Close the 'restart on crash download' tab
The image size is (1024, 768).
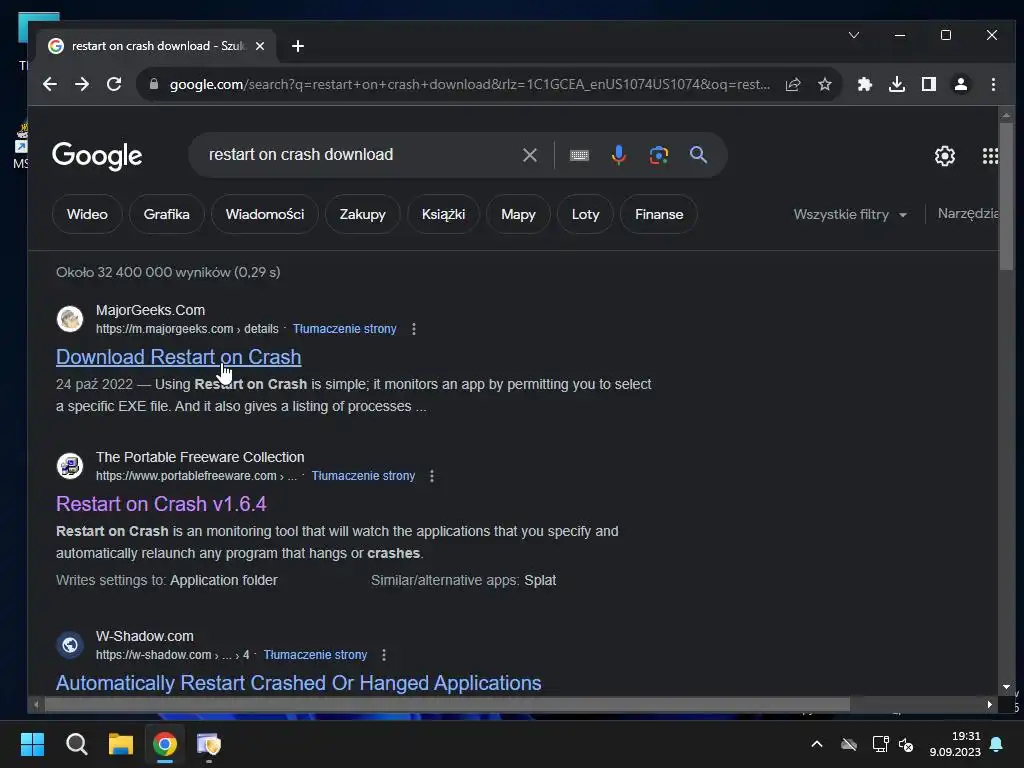pos(260,46)
